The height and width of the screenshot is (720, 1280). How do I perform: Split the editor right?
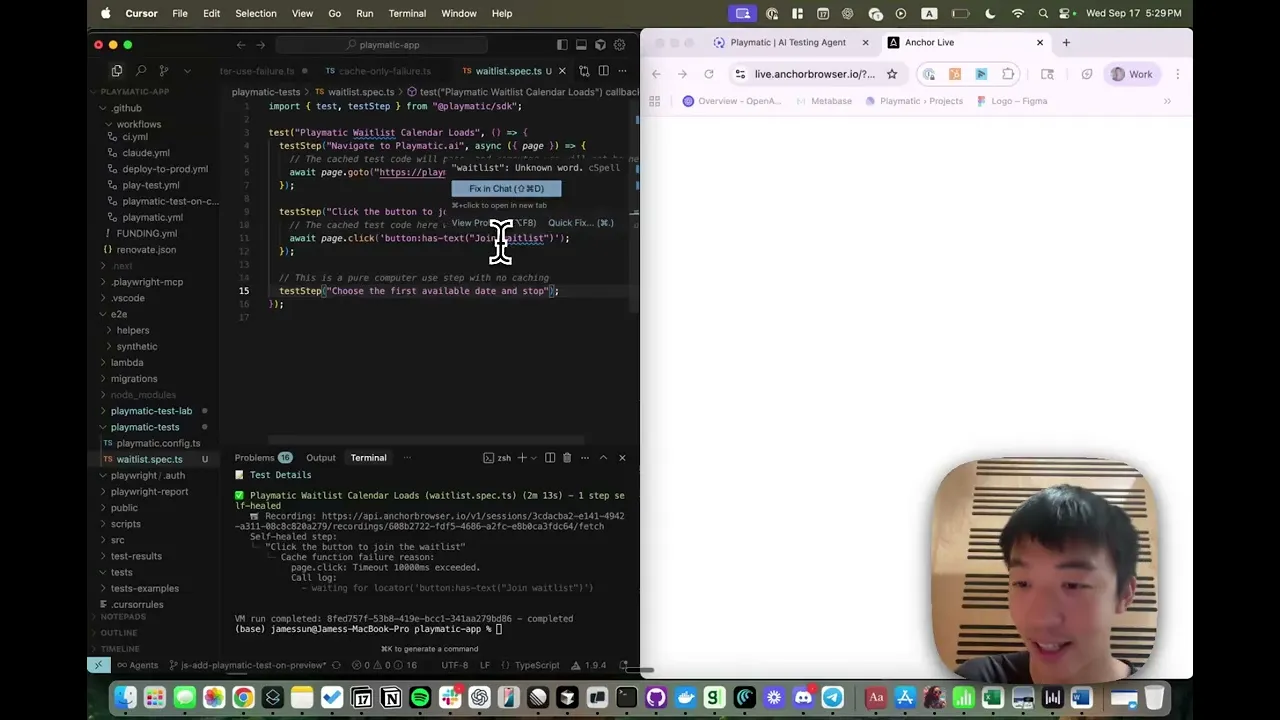click(x=603, y=71)
